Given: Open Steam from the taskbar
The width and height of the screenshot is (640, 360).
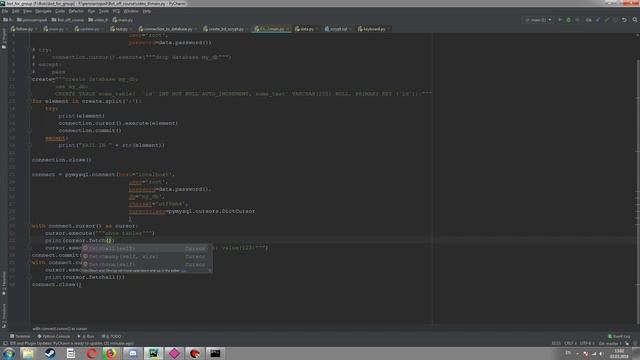Looking at the screenshot, I should pyautogui.click(x=50, y=353).
